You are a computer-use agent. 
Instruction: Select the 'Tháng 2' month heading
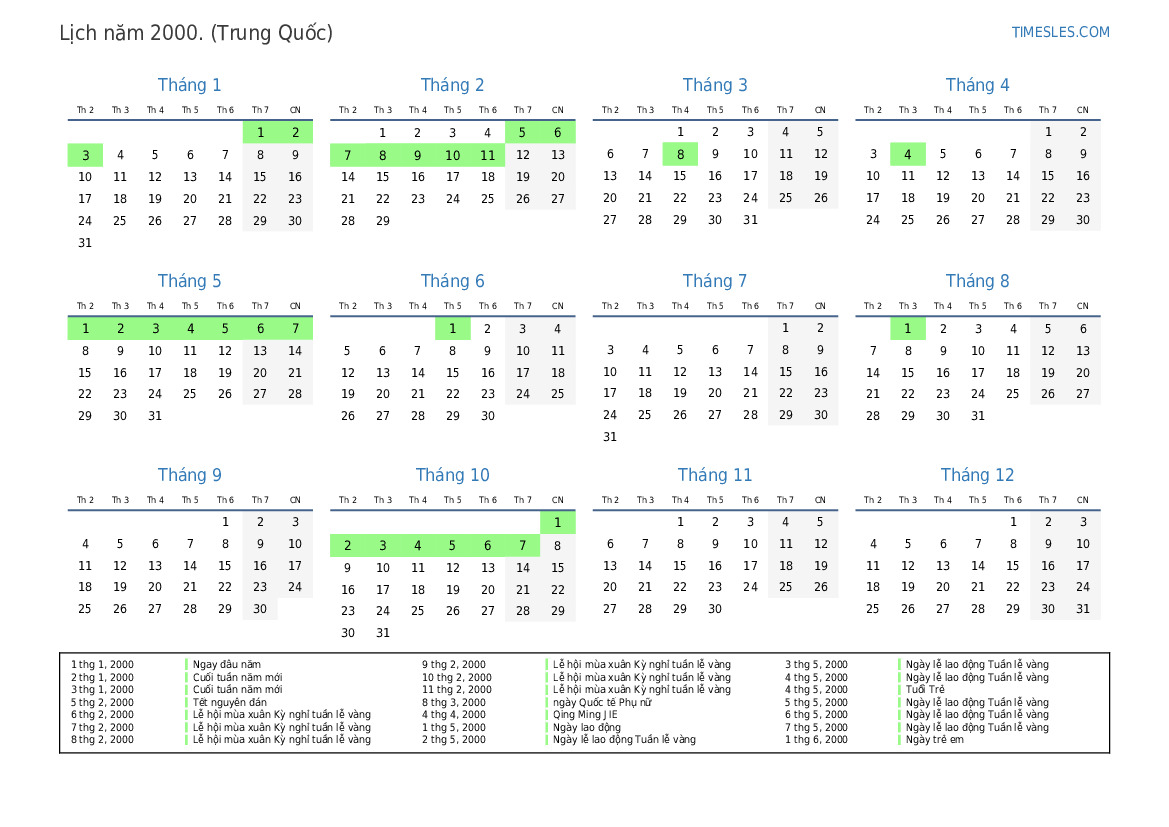(x=452, y=85)
